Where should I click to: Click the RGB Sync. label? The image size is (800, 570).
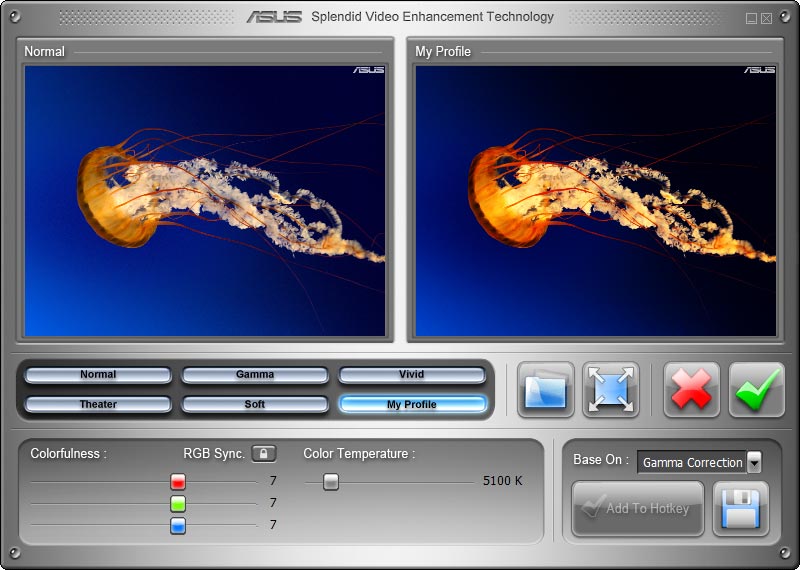(214, 454)
